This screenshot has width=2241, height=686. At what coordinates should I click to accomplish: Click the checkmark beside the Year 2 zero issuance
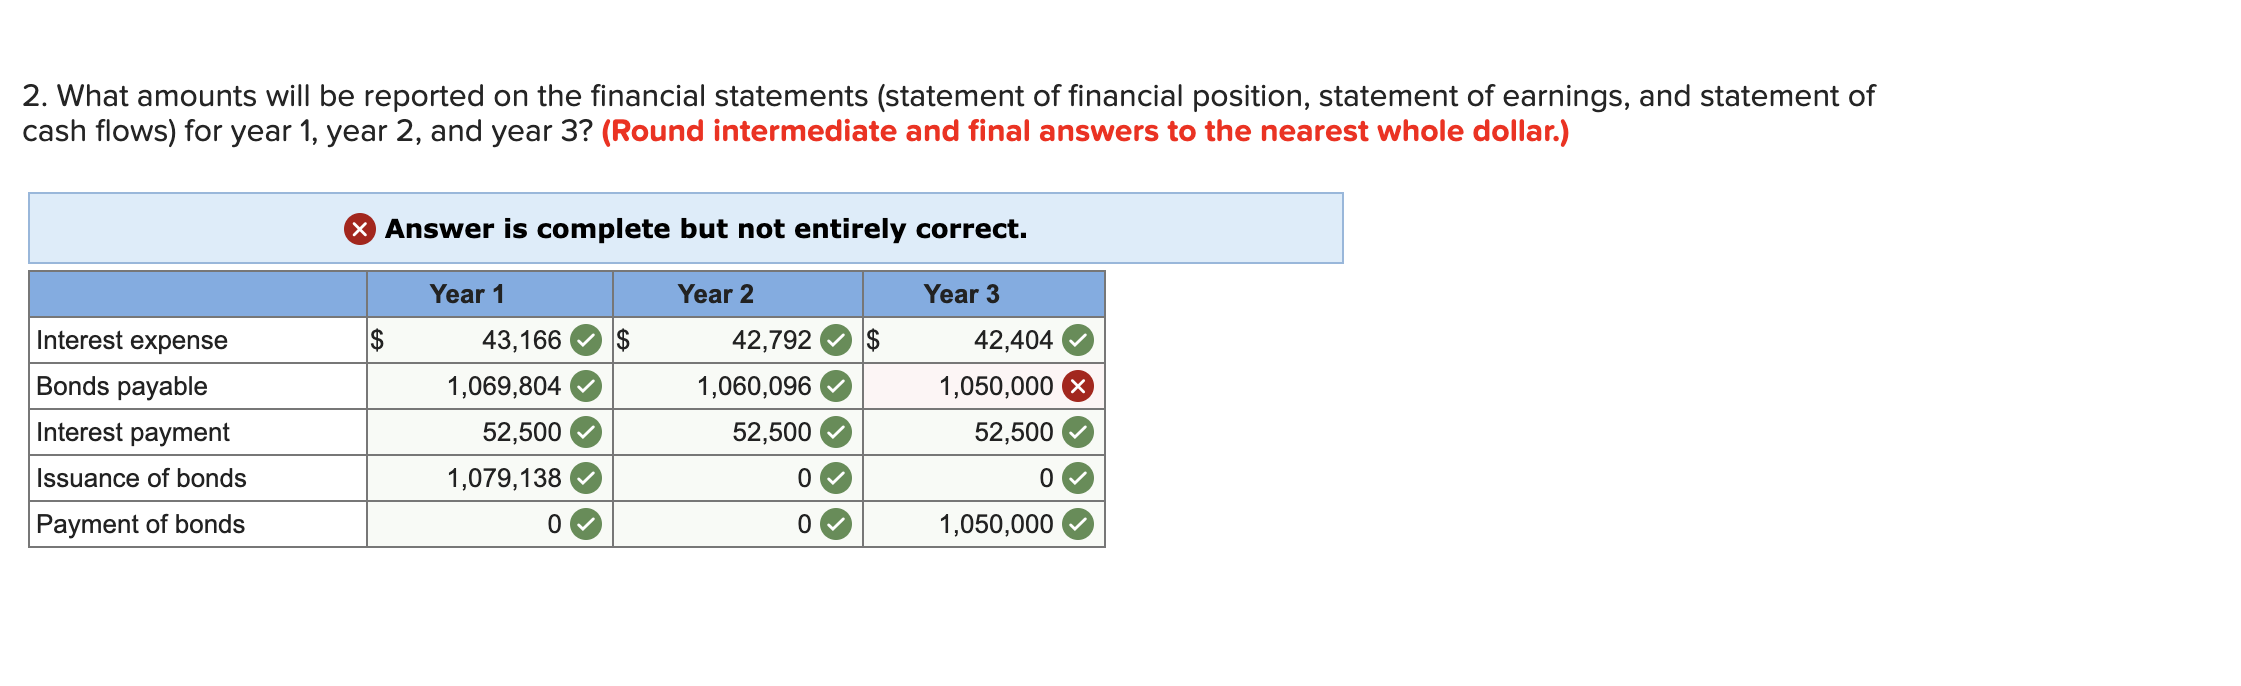click(x=835, y=478)
